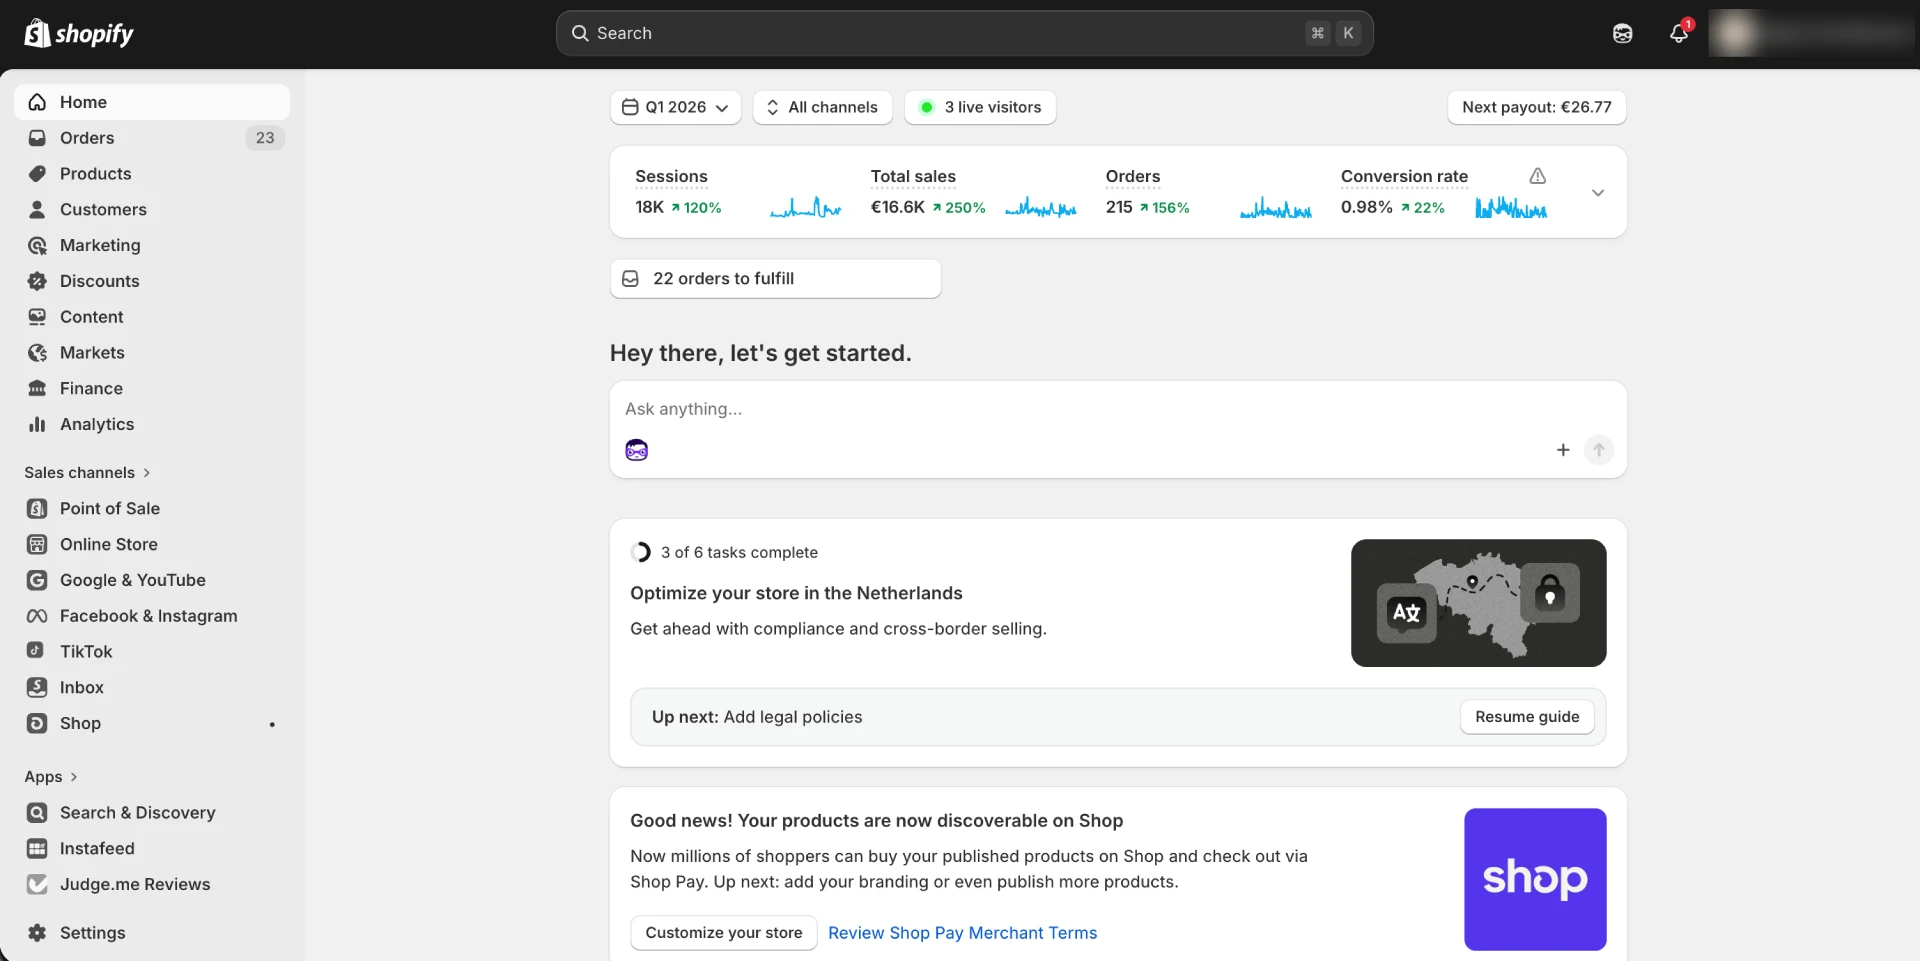1920x961 pixels.
Task: Click the Markets globe icon
Action: tap(37, 353)
